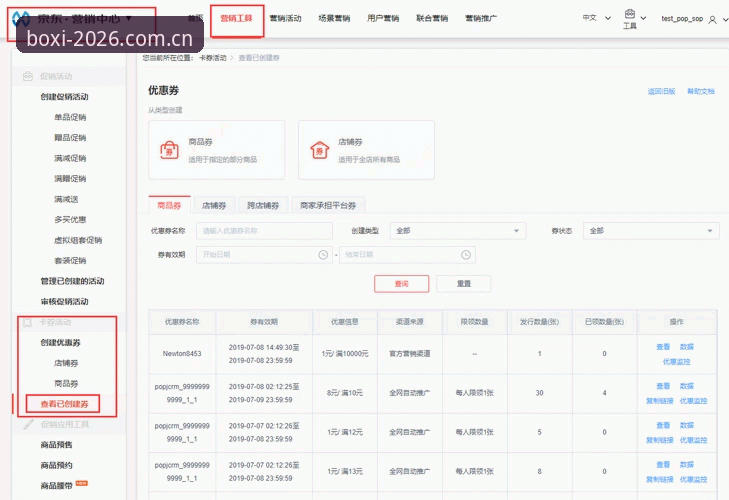Screen dimensions: 729x500
Task: Click the 商品券 shopping bag icon
Action: (x=169, y=150)
